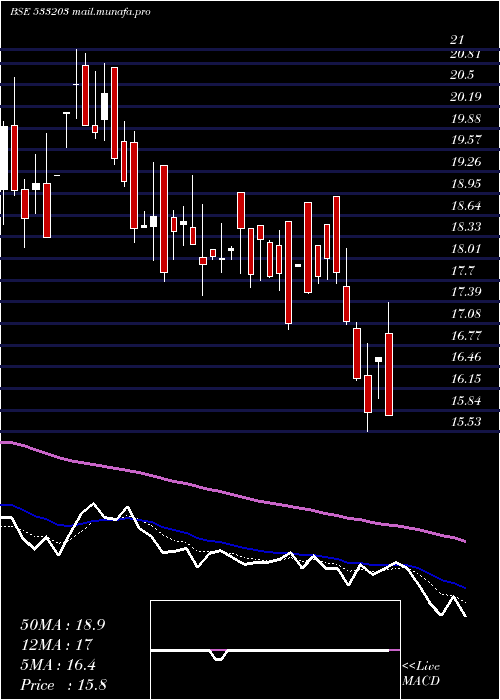
Task: Click the 17.39 price axis label
Action: tap(465, 292)
